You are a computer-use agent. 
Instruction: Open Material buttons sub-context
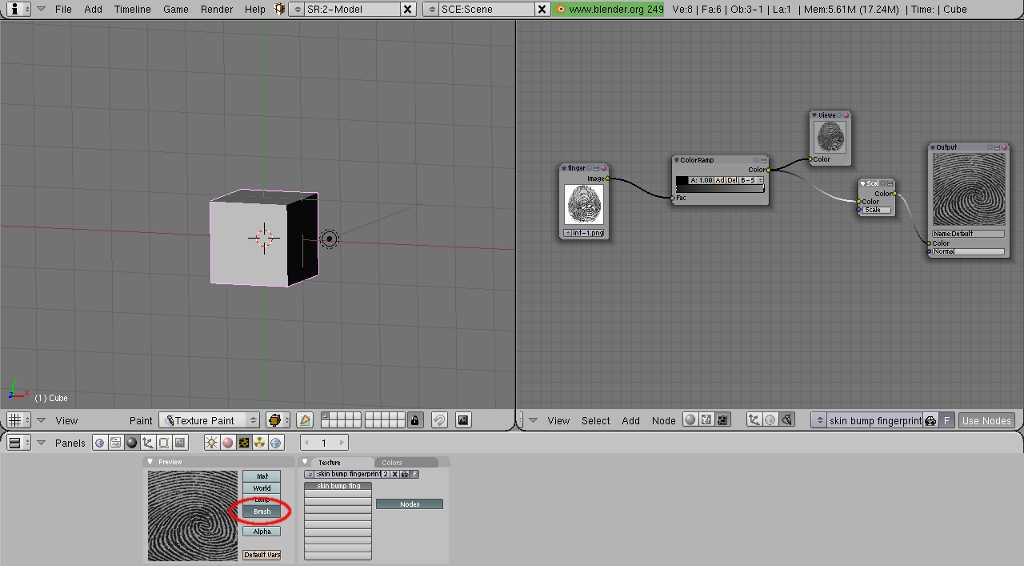pos(228,443)
